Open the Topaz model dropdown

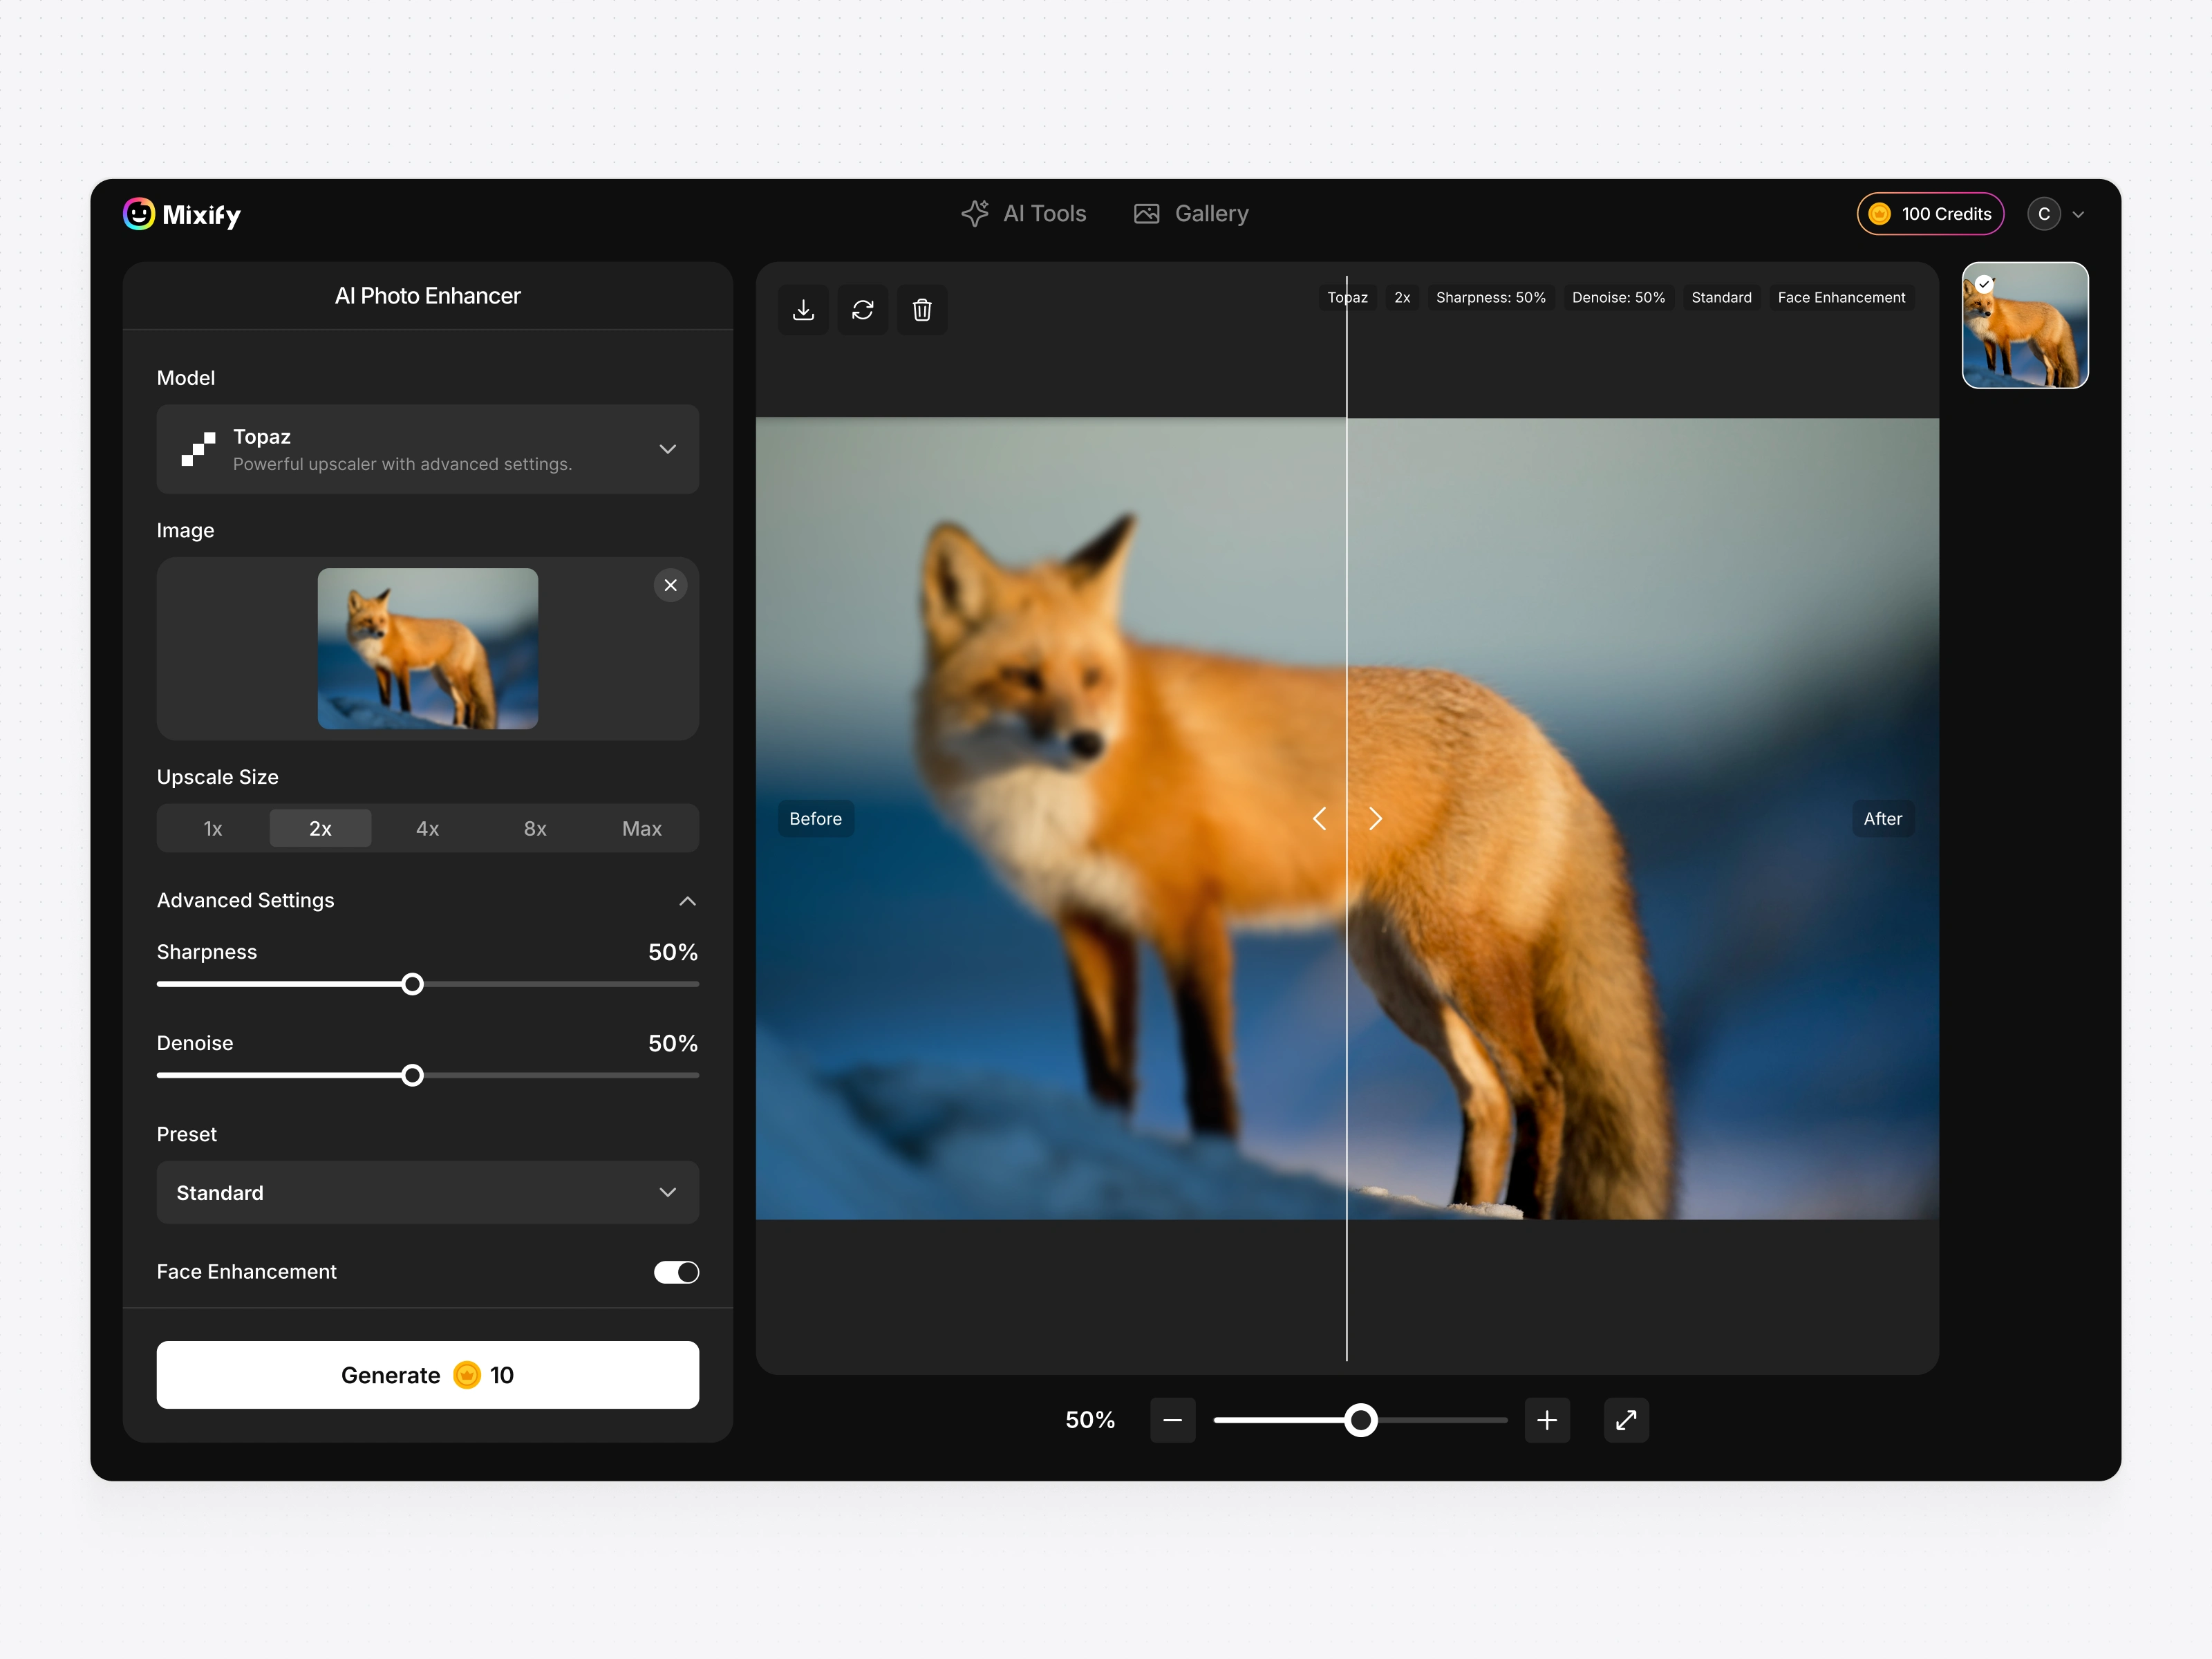(x=427, y=449)
